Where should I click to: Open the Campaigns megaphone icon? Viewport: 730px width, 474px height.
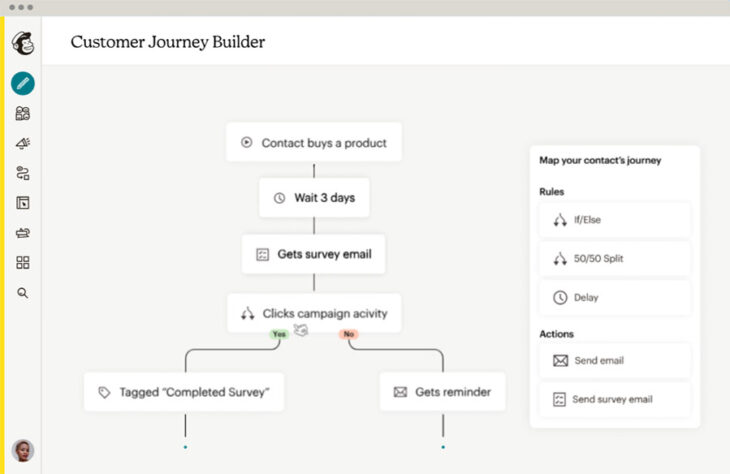pyautogui.click(x=22, y=143)
